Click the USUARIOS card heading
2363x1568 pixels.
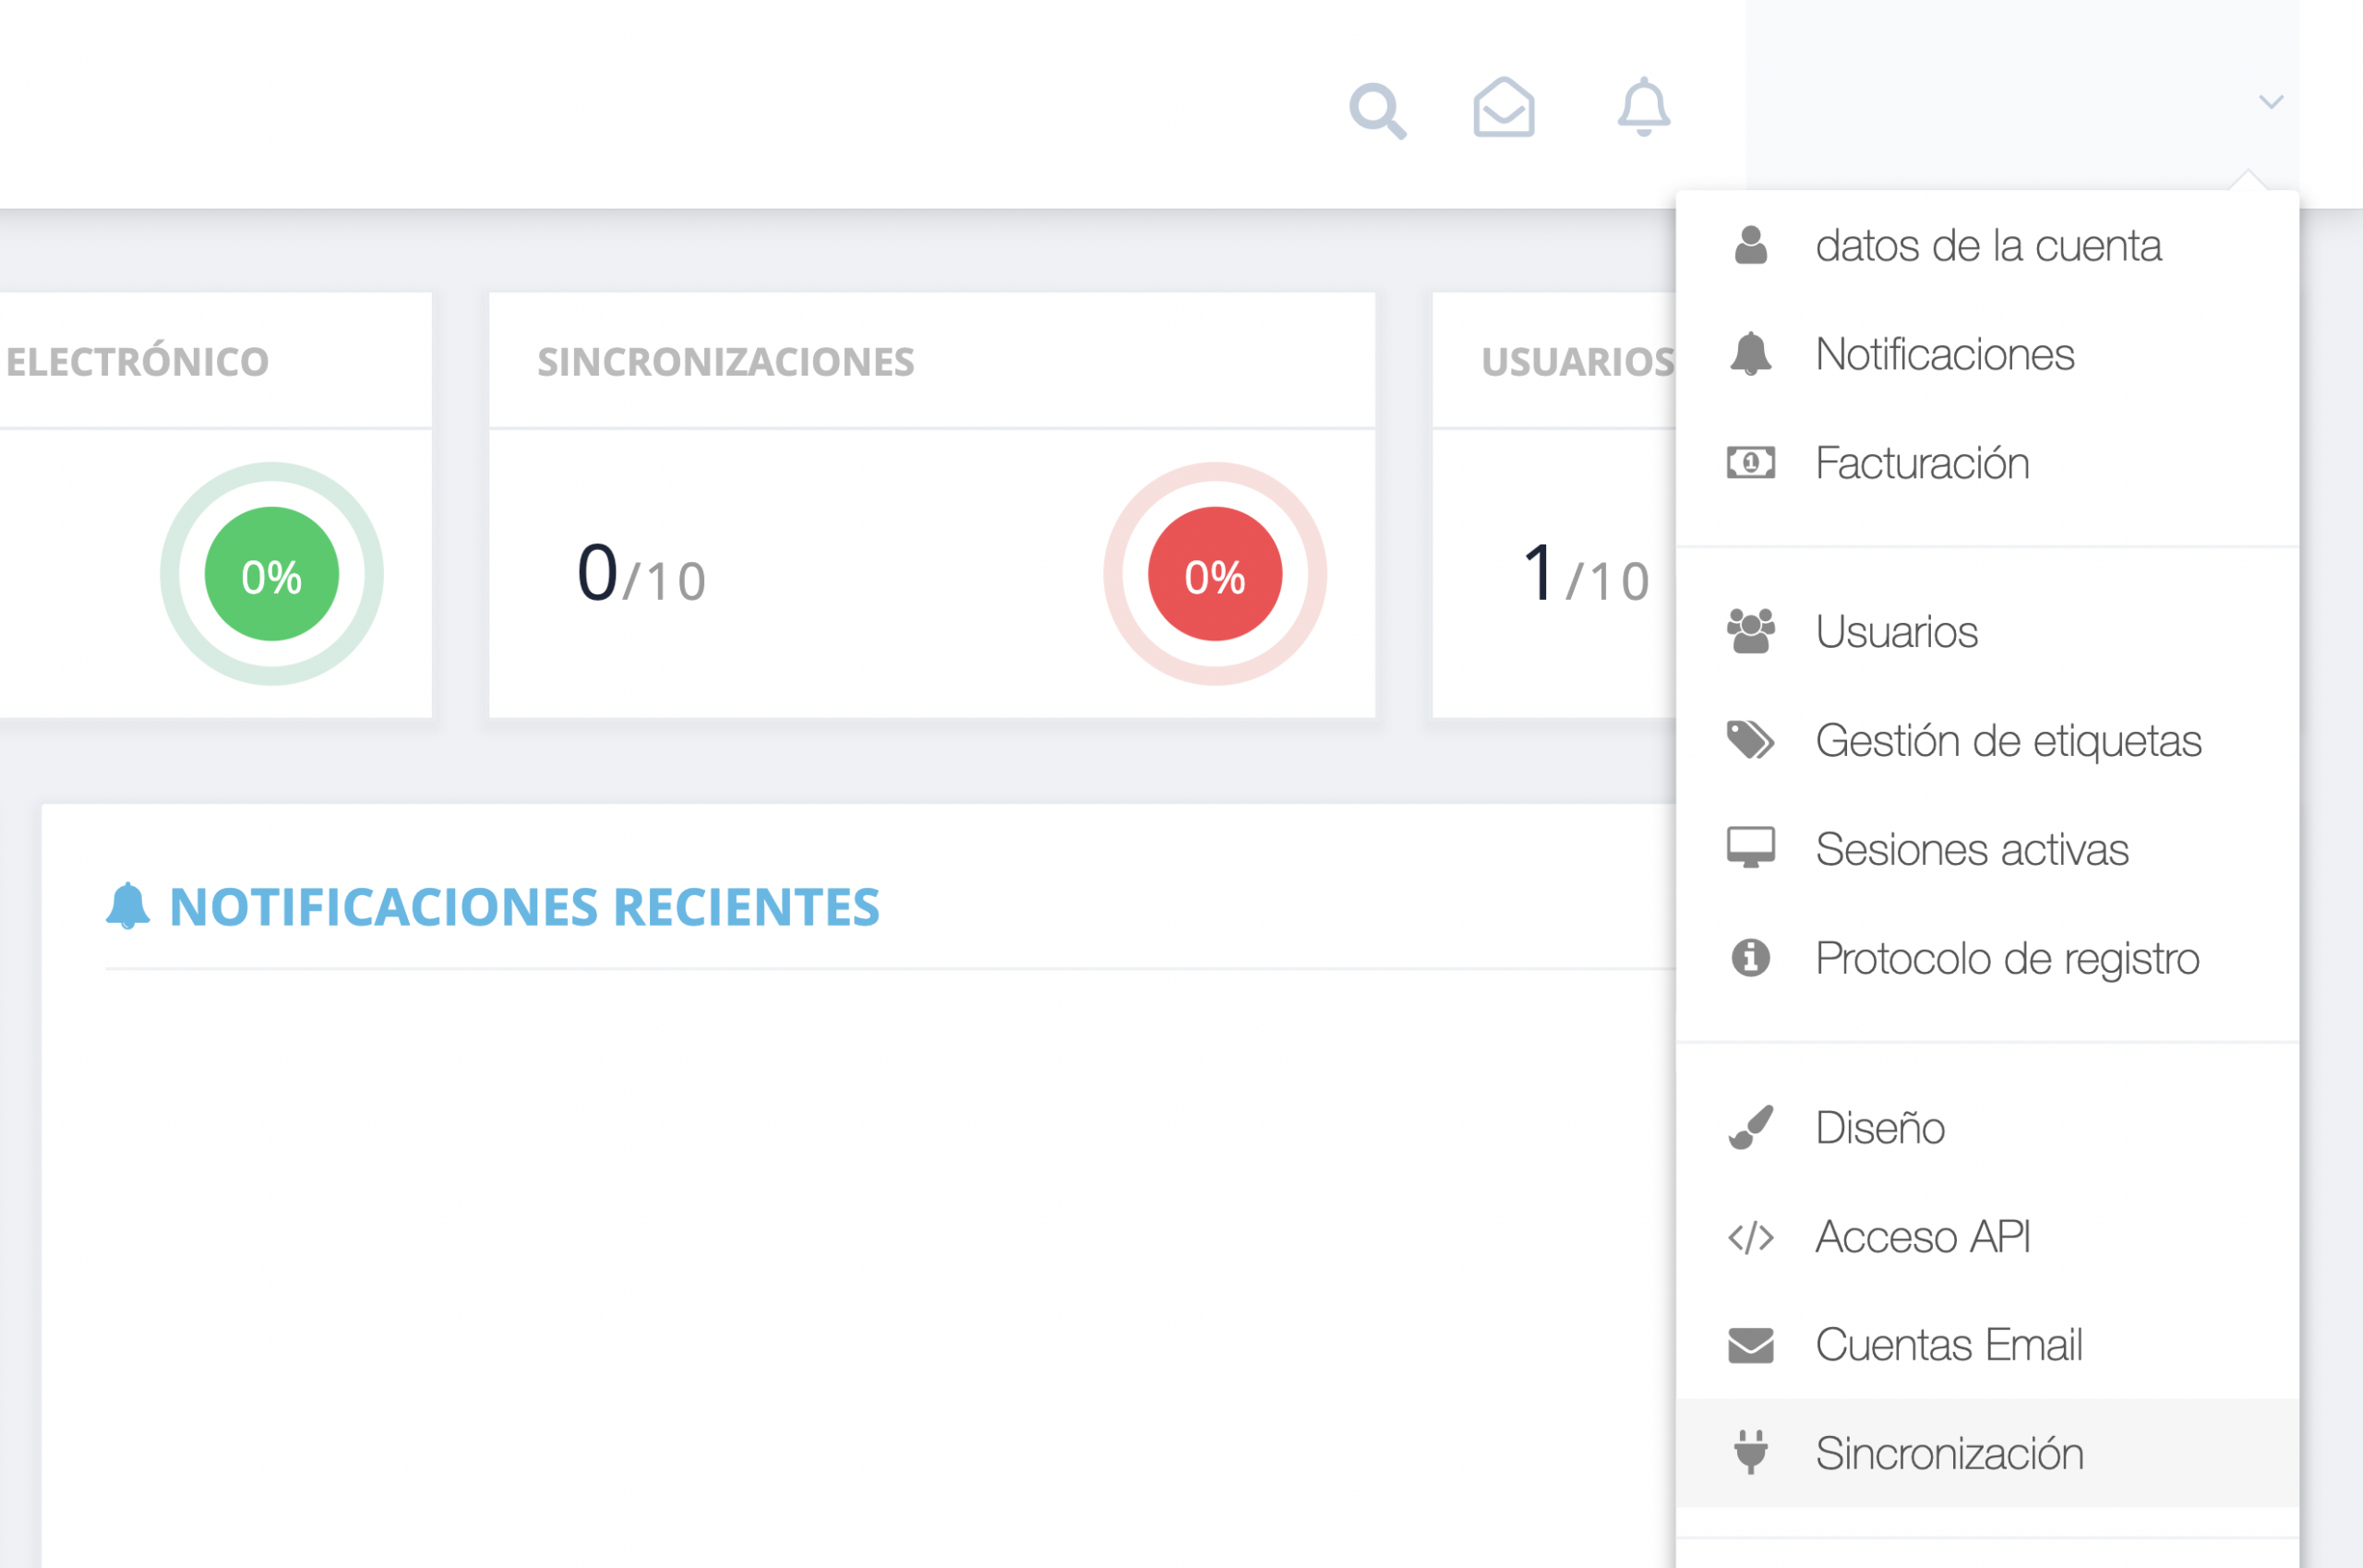click(x=1578, y=361)
